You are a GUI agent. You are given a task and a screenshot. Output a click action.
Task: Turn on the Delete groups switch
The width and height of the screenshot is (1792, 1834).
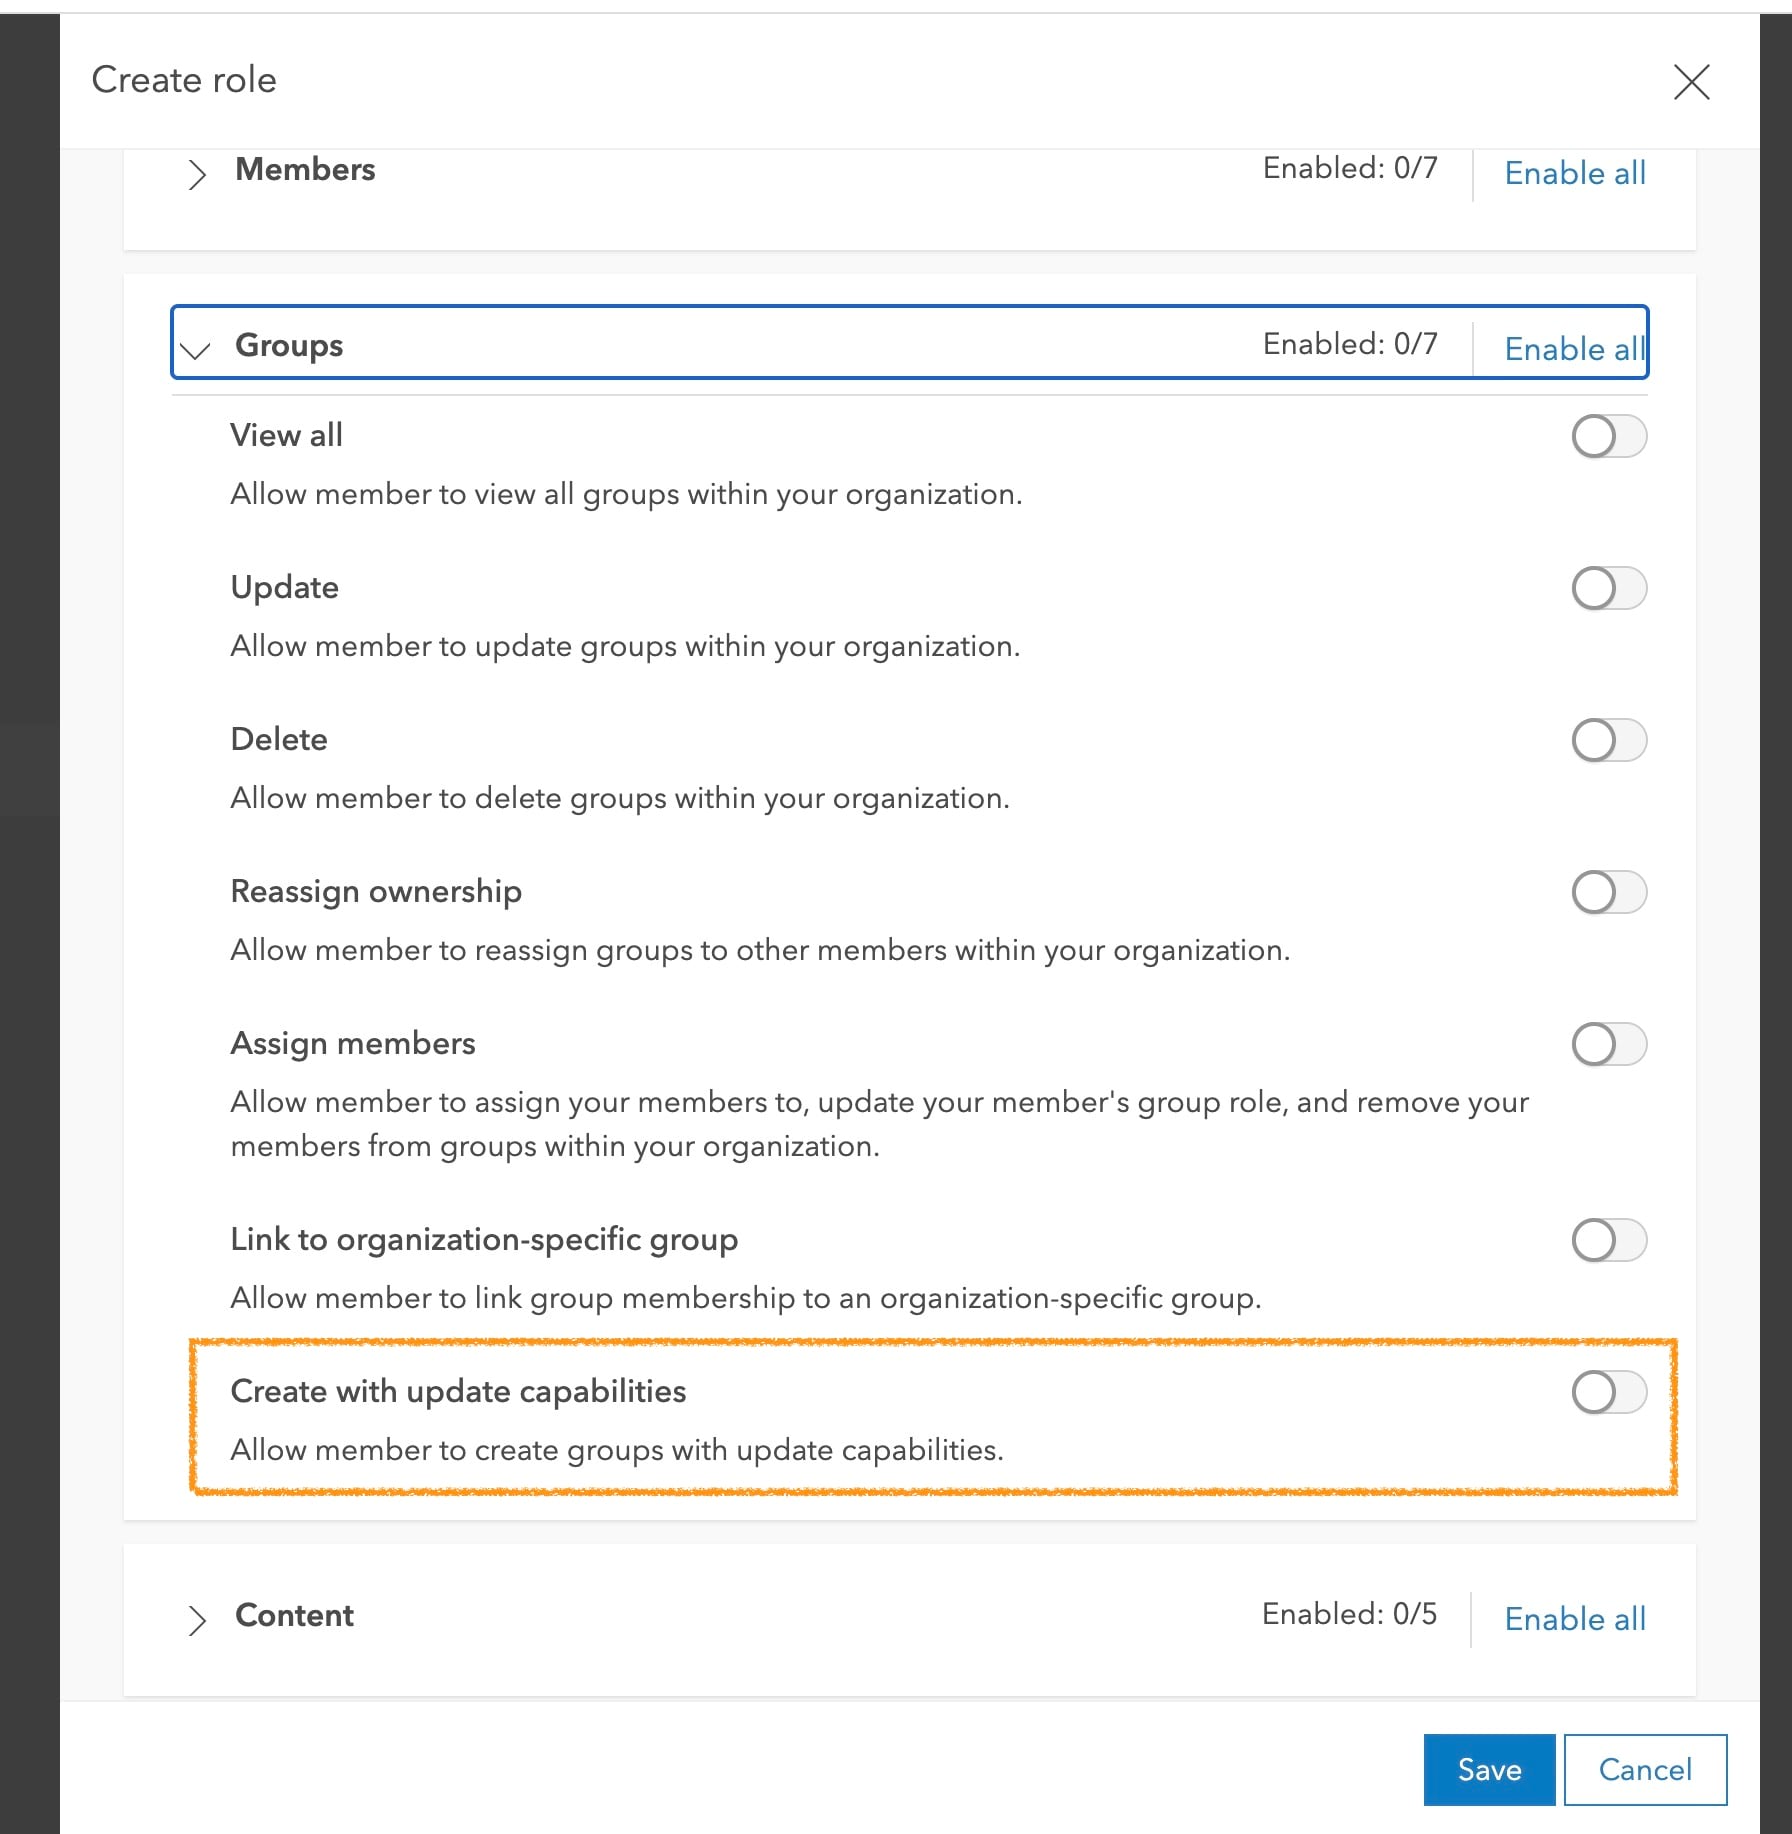(1608, 740)
